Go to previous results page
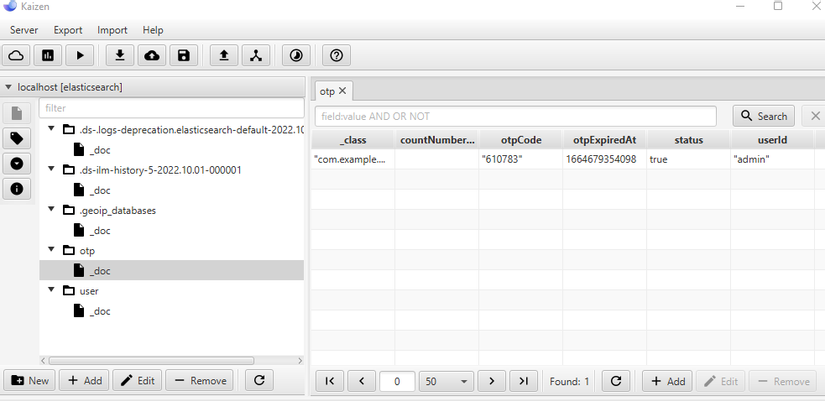Screen dimensions: 825x401 coord(362,381)
